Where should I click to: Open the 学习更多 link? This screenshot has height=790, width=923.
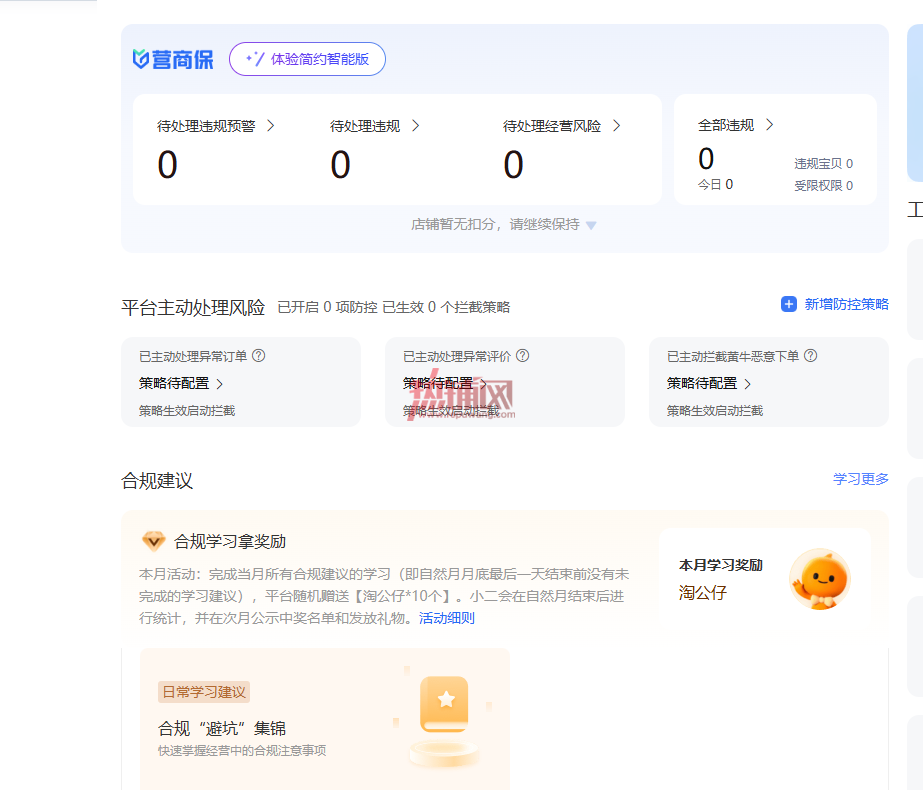pyautogui.click(x=861, y=479)
